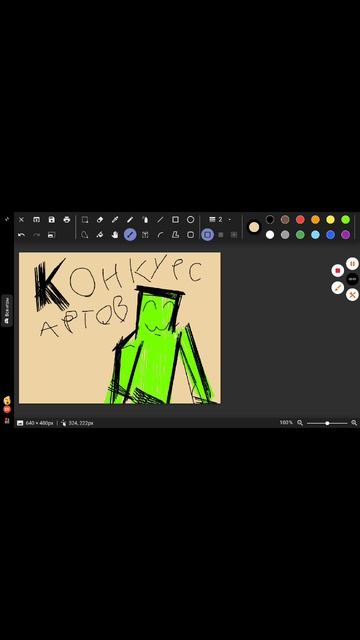
Task: Stop the screen recording with red square
Action: point(338,270)
